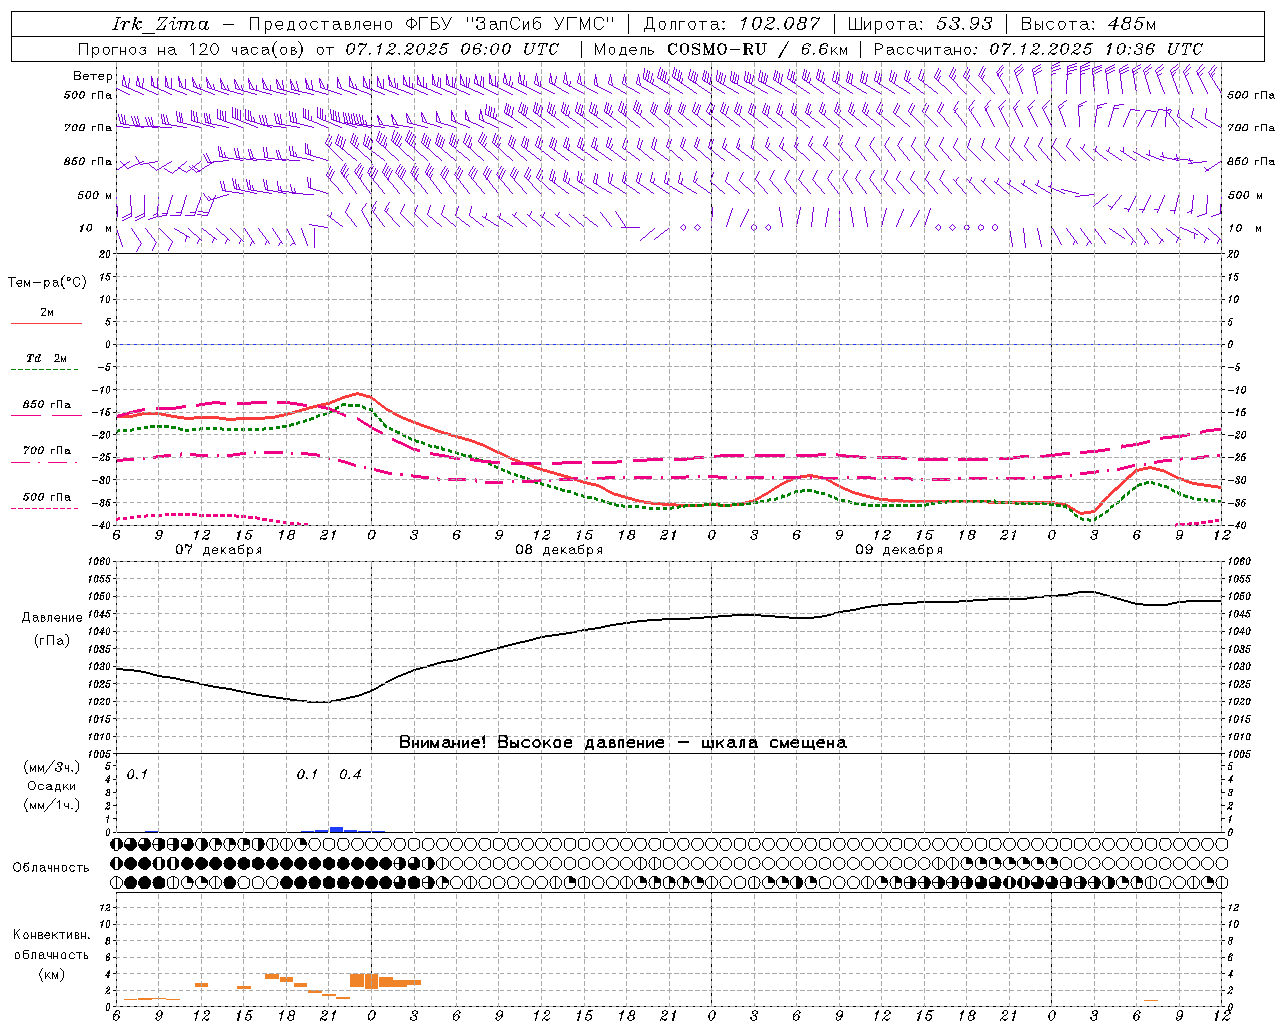Click the Облачность cloud cover label
The height and width of the screenshot is (1024, 1280).
click(51, 868)
